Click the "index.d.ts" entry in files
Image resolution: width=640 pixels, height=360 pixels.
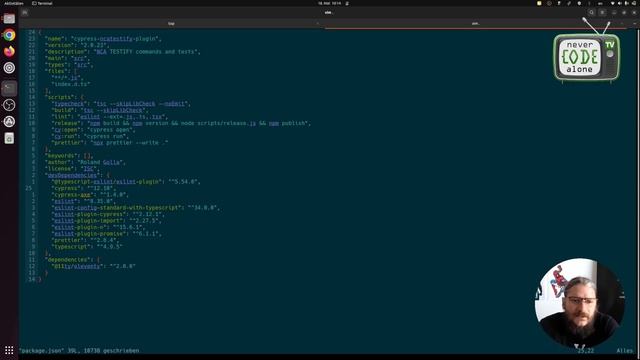pyautogui.click(x=71, y=84)
